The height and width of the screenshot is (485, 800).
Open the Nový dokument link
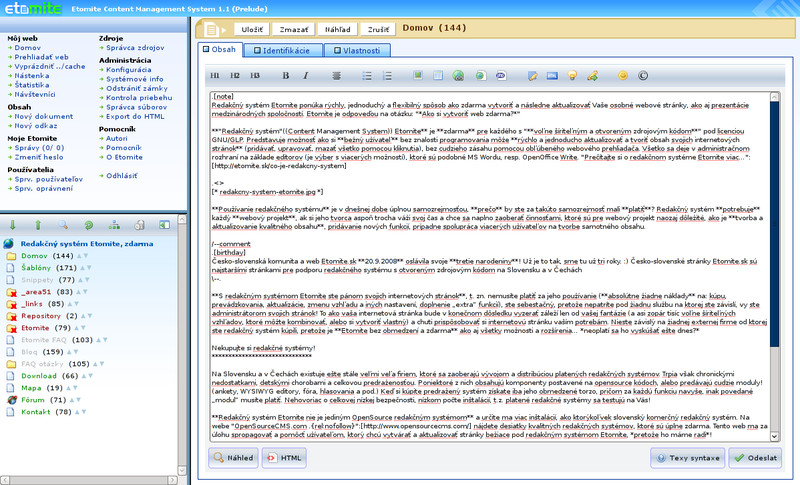point(43,116)
